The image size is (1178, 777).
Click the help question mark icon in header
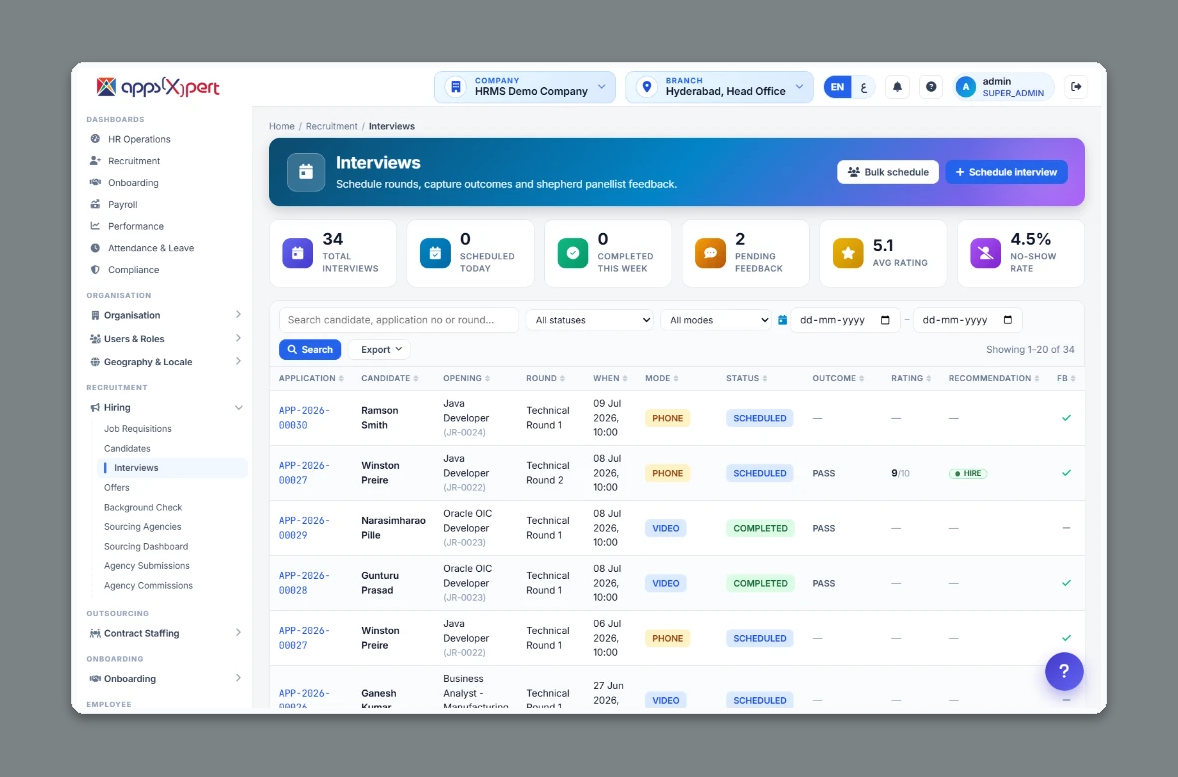click(x=931, y=87)
